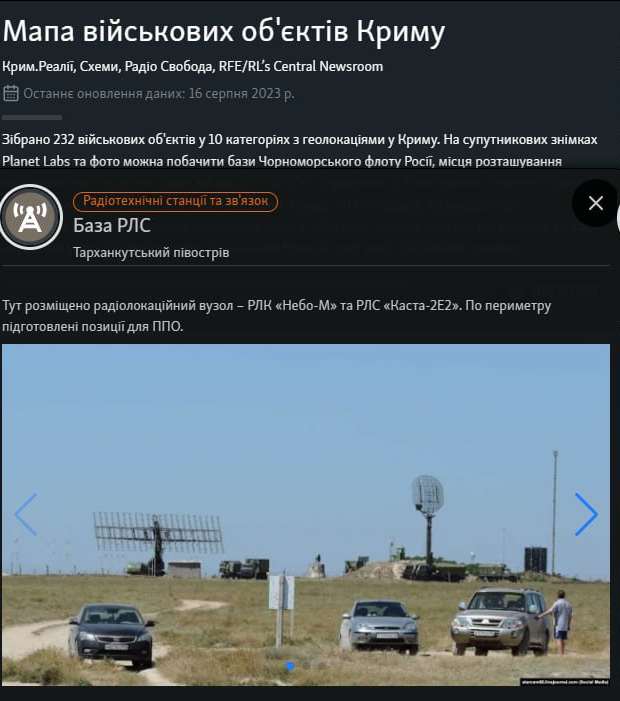Select the second carousel dot
Screen dimensions: 620x701
coord(306,666)
